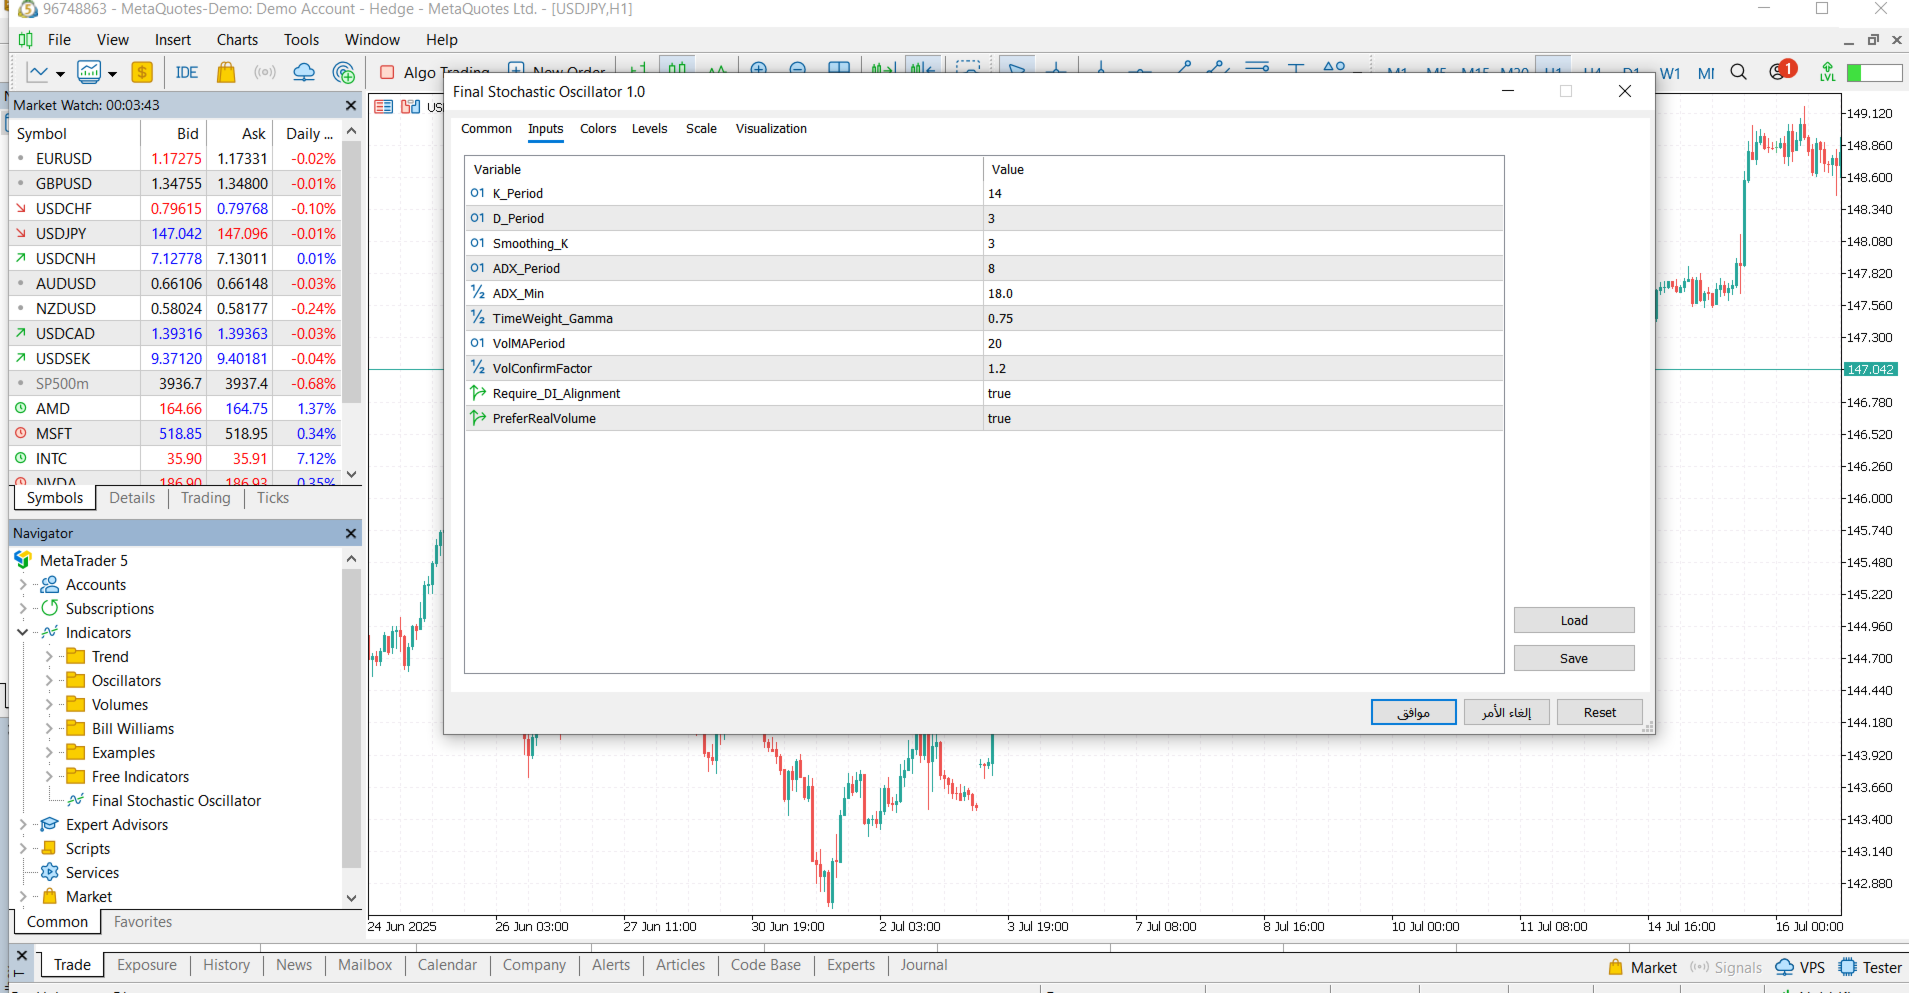
Task: Edit the TimeWeight_Gamma value 0.75
Action: tap(1243, 318)
